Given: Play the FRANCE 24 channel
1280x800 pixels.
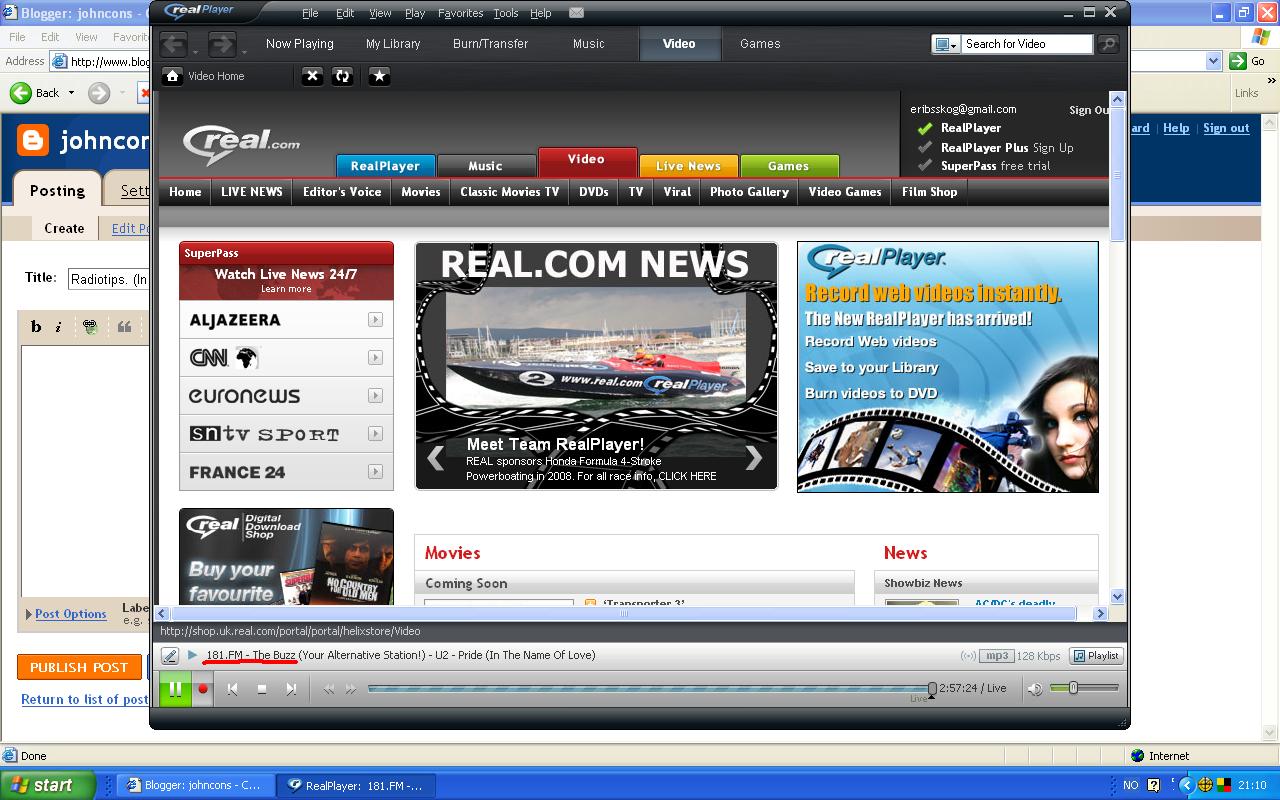Looking at the screenshot, I should (x=286, y=472).
